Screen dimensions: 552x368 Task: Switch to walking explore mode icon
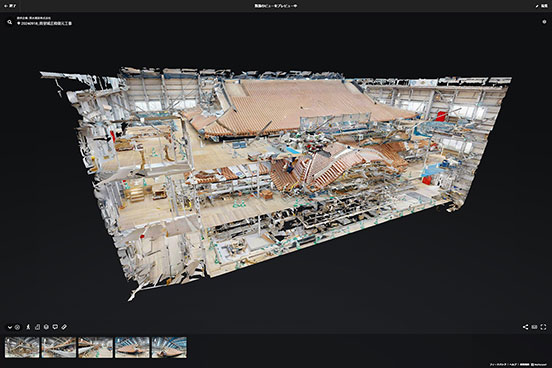[x=28, y=327]
